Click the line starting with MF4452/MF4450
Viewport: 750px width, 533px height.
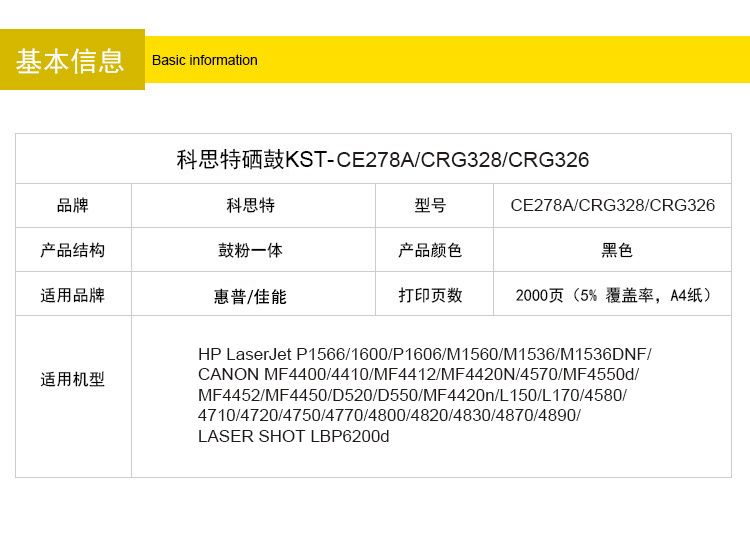(x=412, y=395)
